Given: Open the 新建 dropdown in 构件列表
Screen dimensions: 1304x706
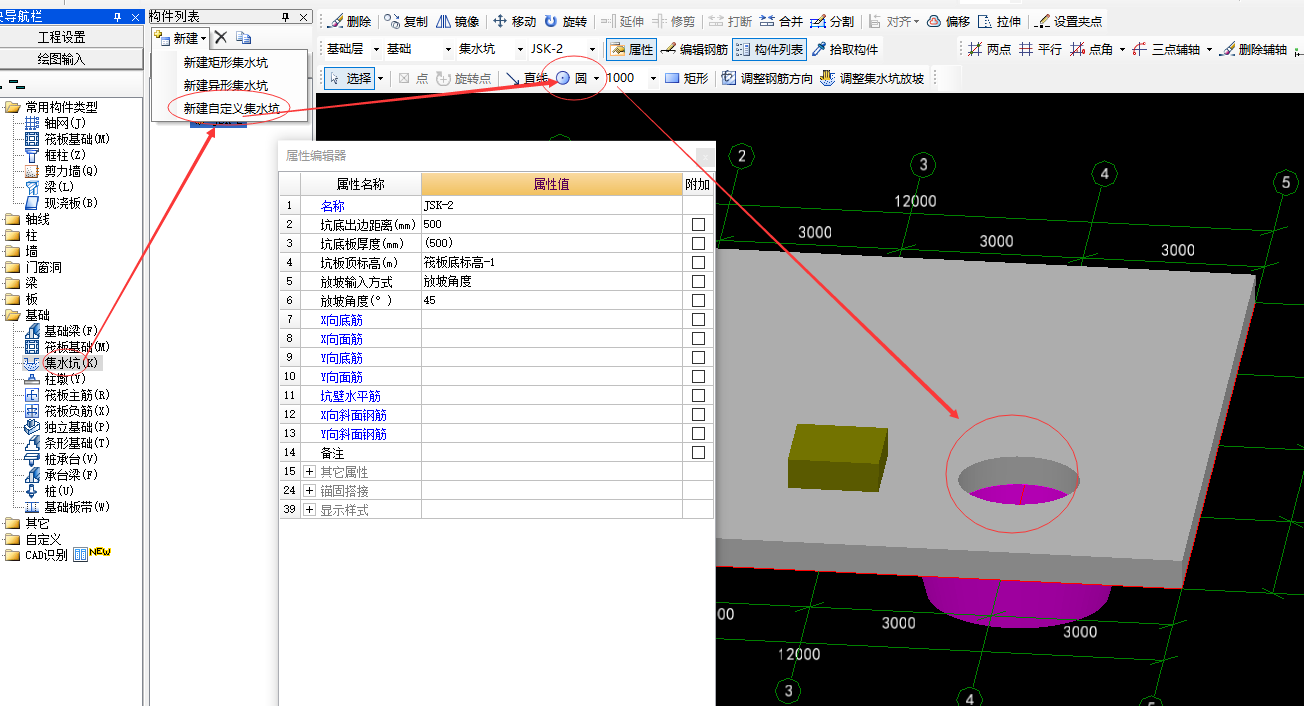Looking at the screenshot, I should (x=180, y=38).
